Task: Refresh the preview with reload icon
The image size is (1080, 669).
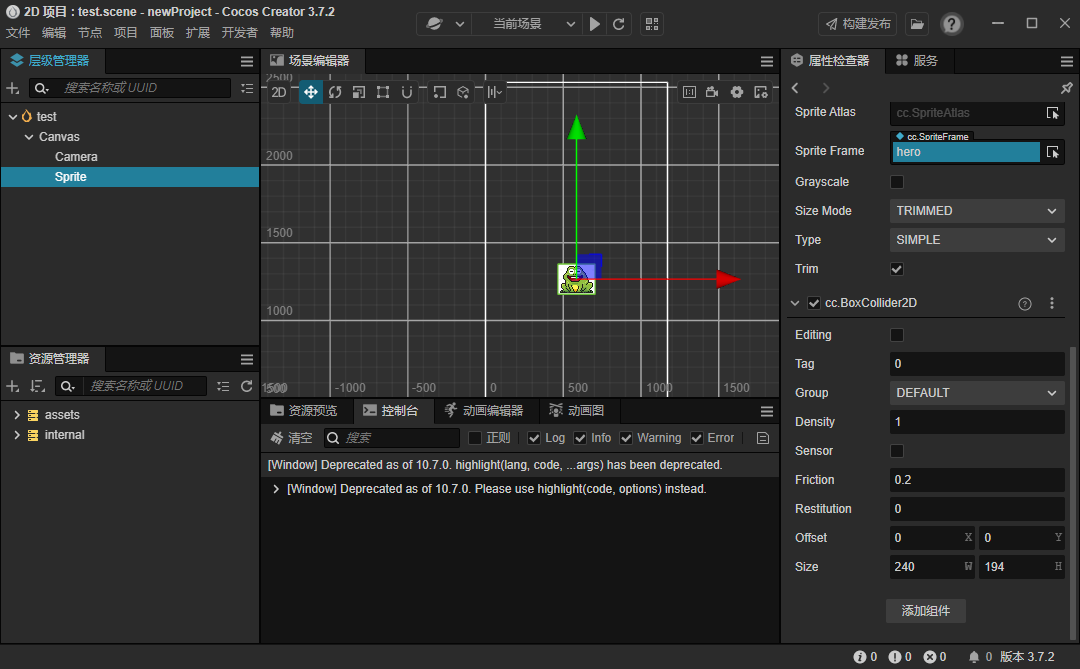Action: coord(619,24)
